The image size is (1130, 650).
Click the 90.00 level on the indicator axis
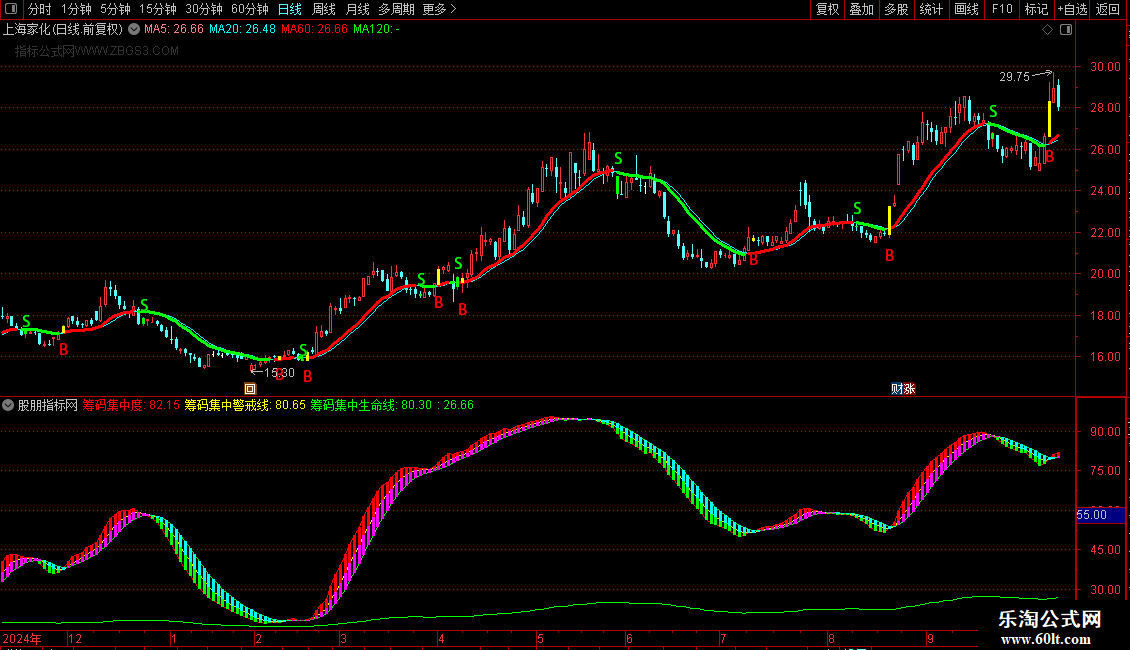coord(1105,432)
